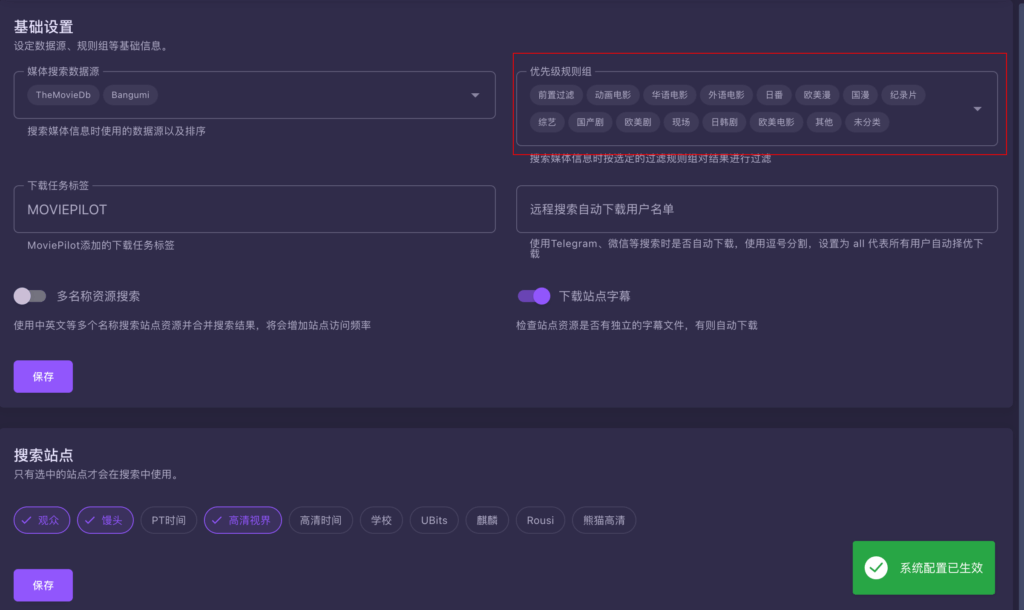Select the PT时间 site chip
1024x610 pixels.
tap(168, 520)
